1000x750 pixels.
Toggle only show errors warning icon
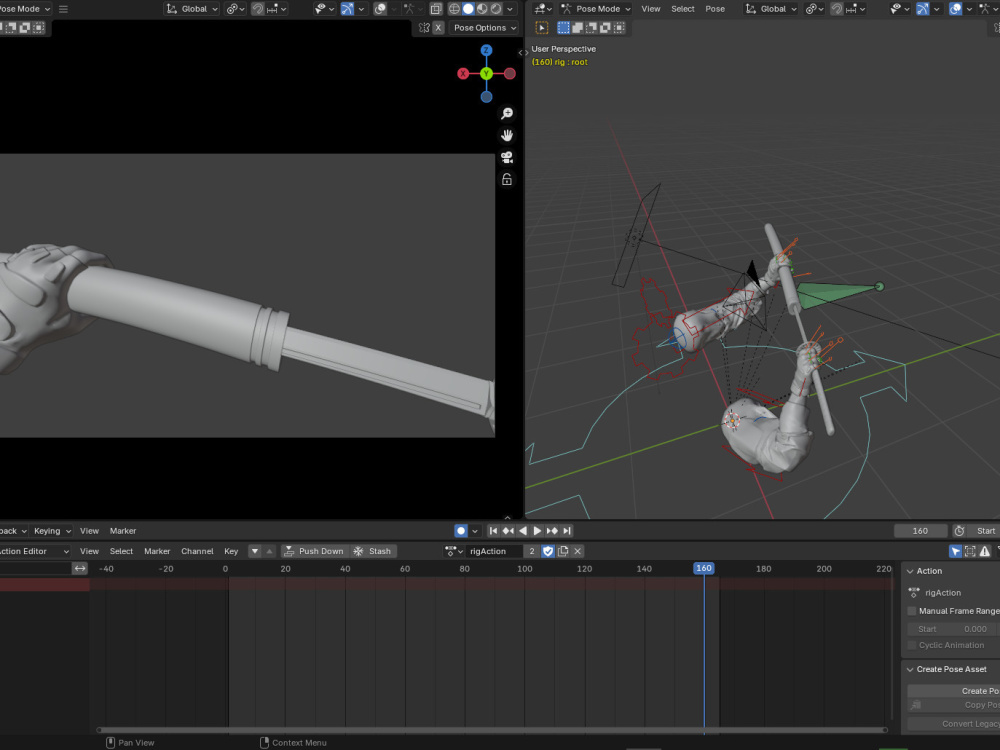point(985,551)
